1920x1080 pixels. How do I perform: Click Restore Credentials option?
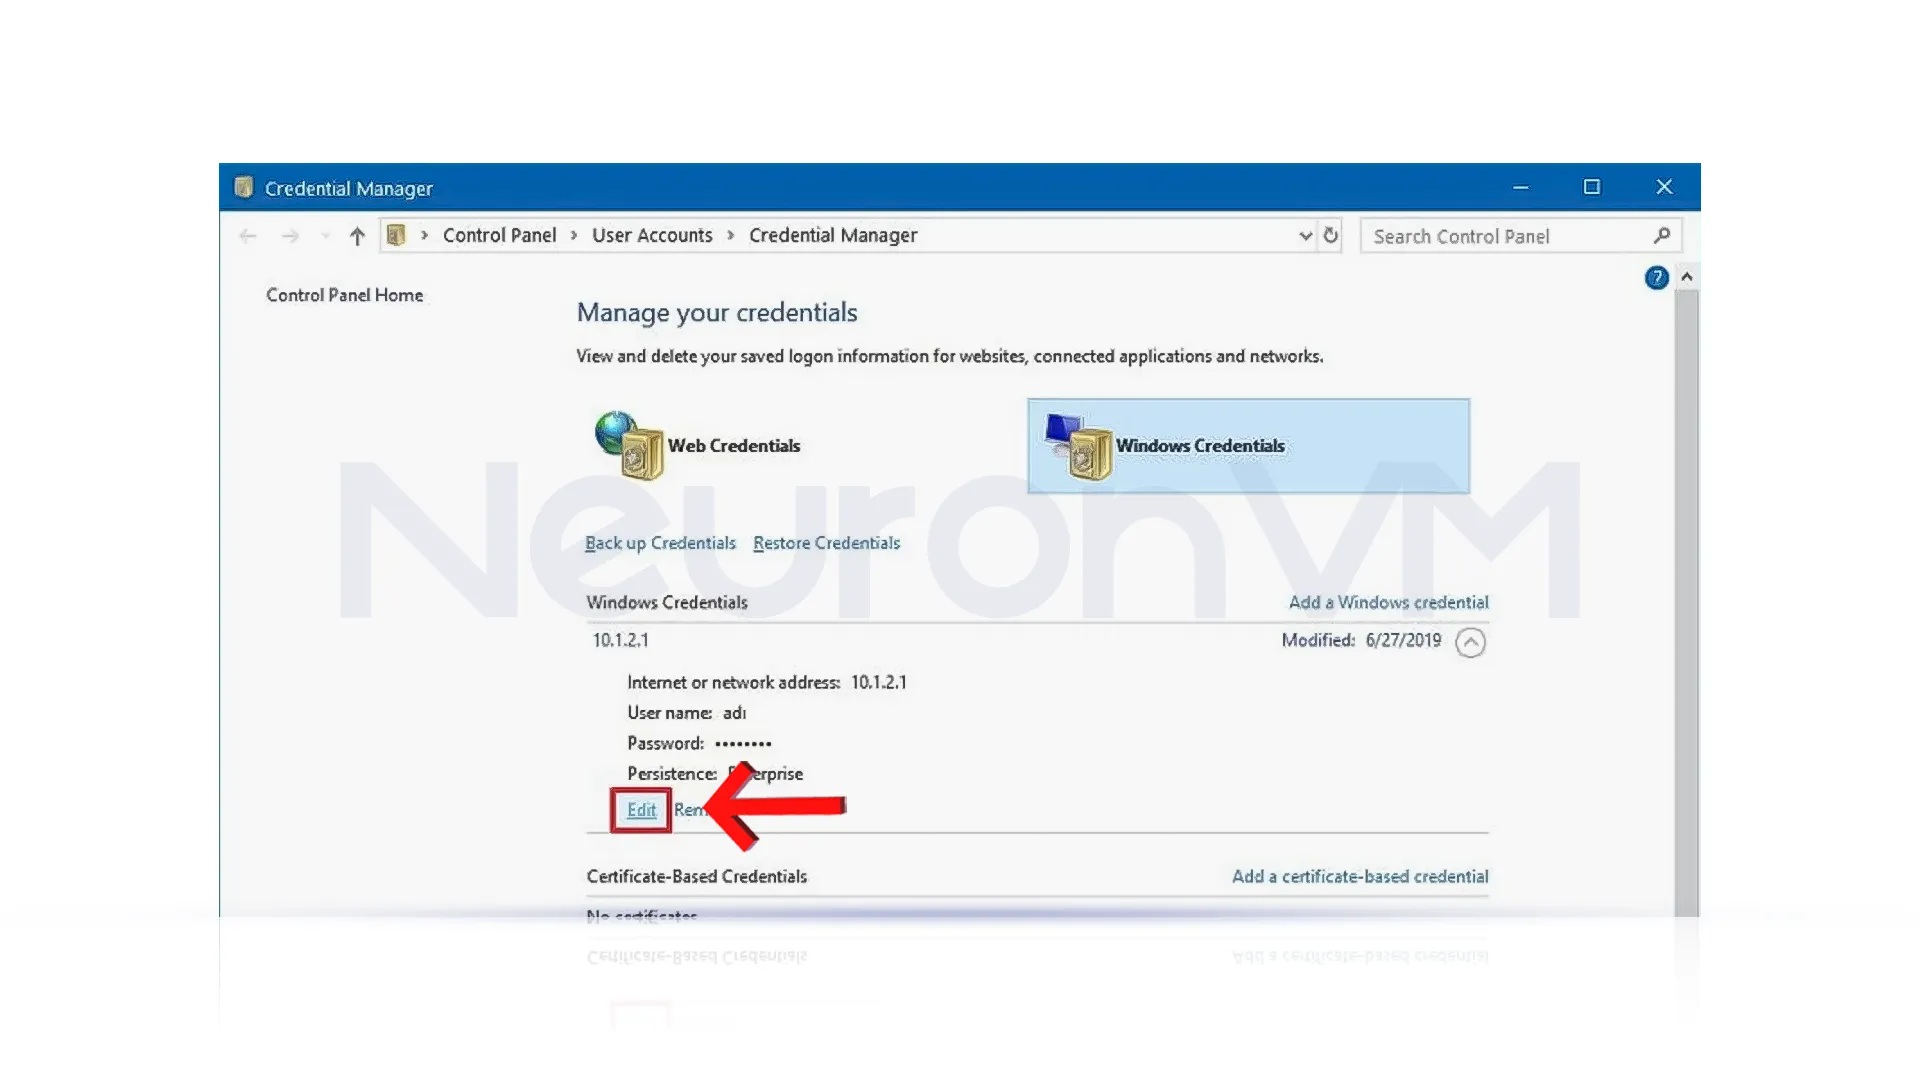pyautogui.click(x=827, y=542)
